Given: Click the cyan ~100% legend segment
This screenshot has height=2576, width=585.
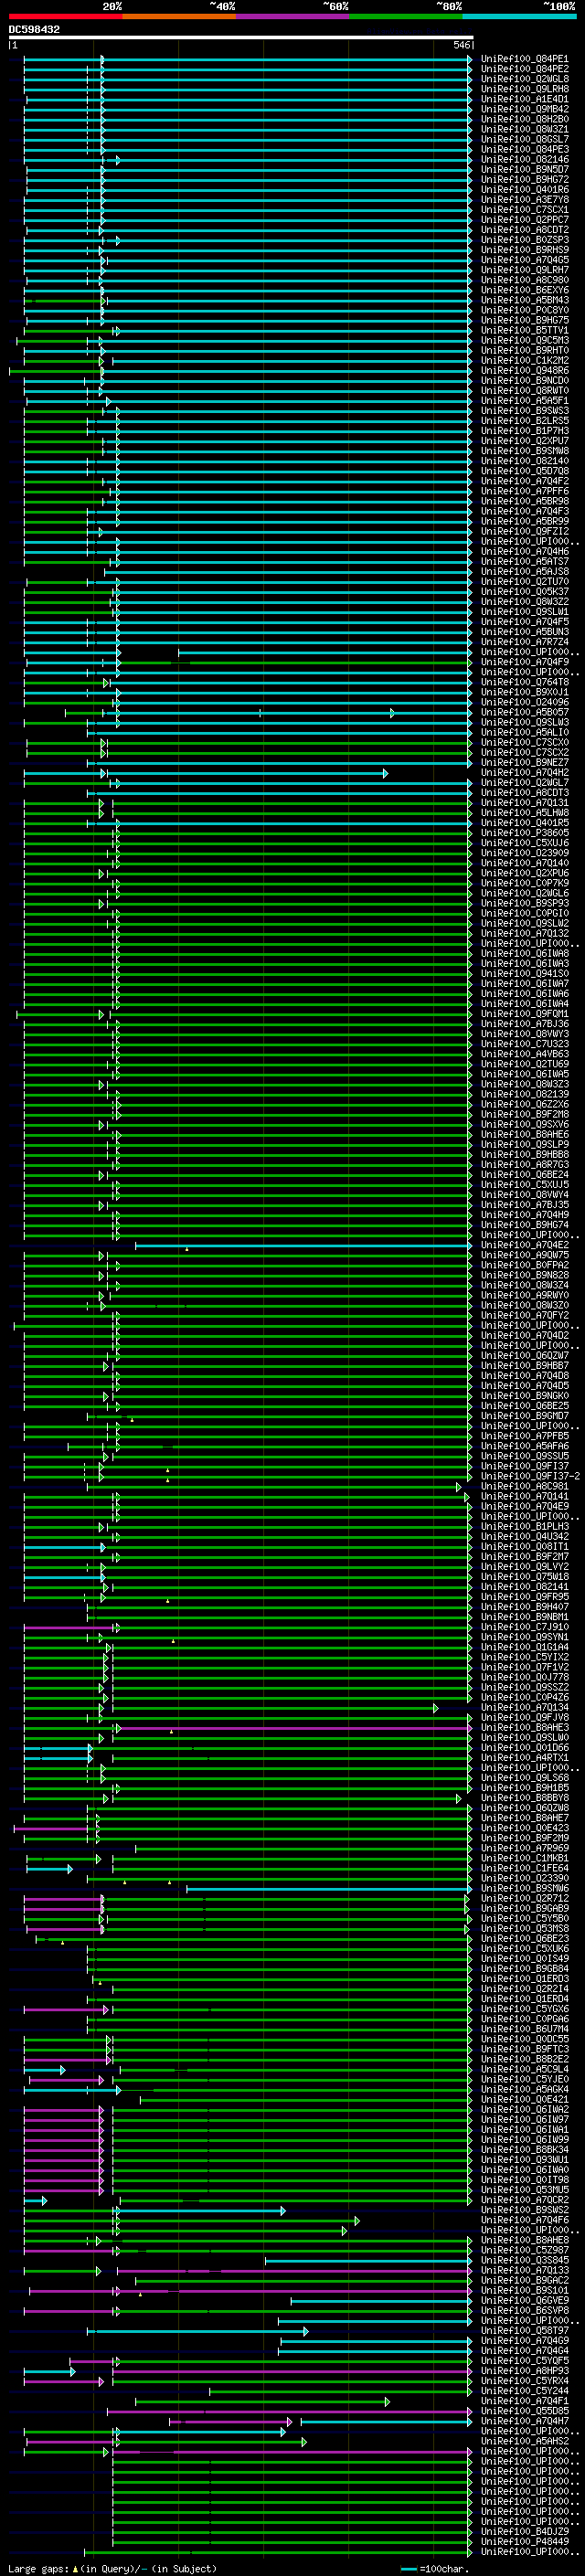Looking at the screenshot, I should tap(519, 16).
